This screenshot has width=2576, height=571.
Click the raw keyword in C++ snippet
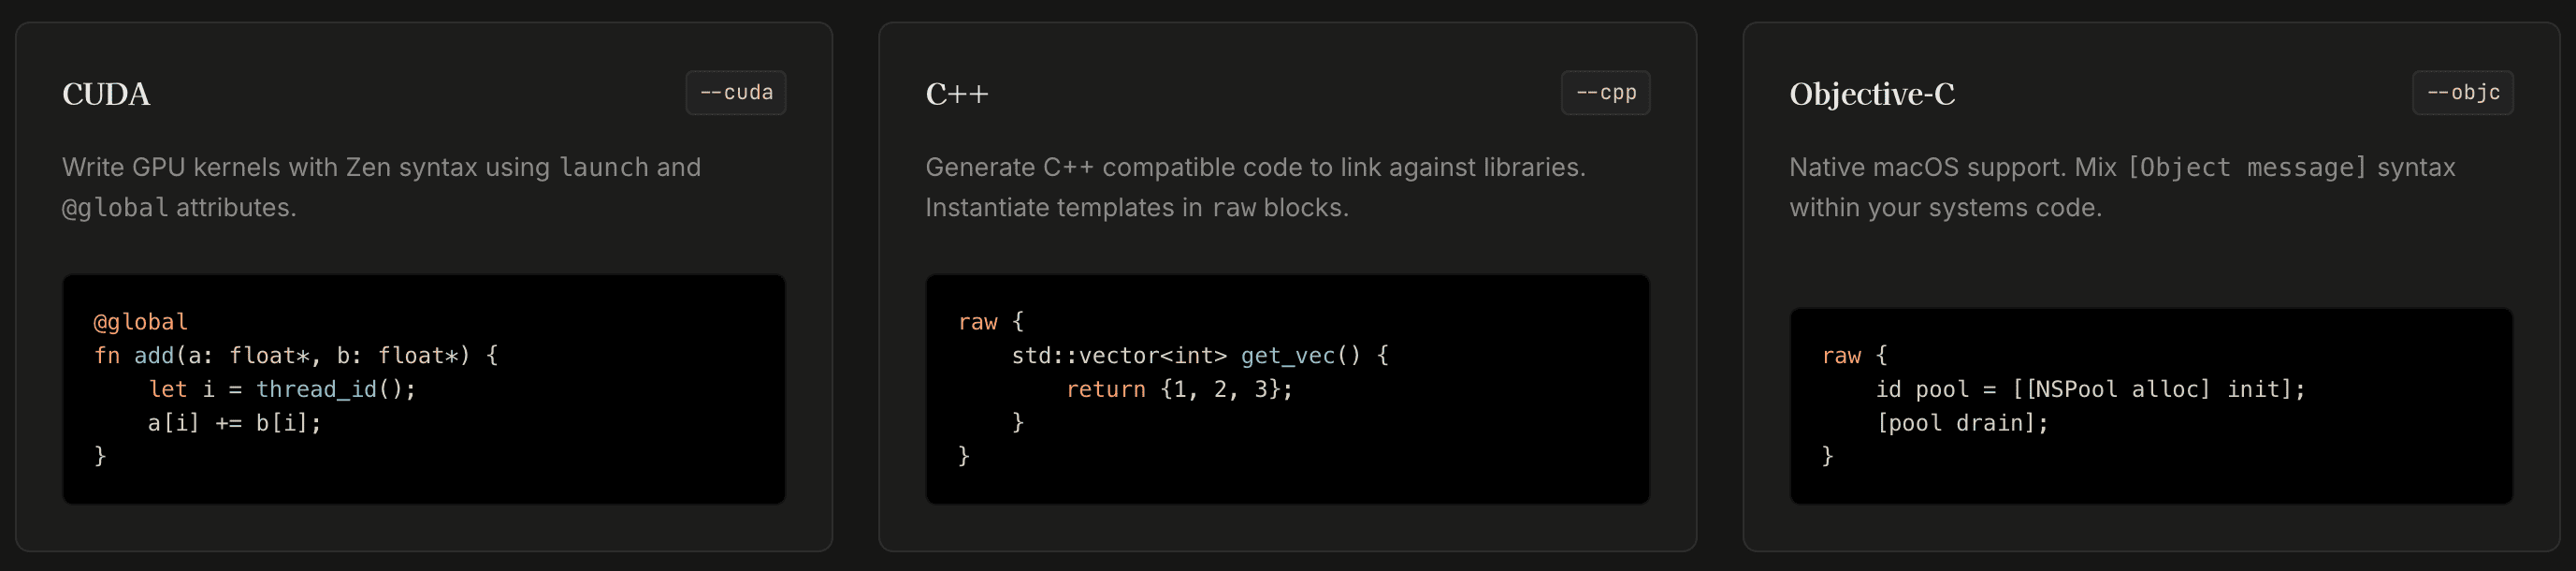tap(978, 322)
